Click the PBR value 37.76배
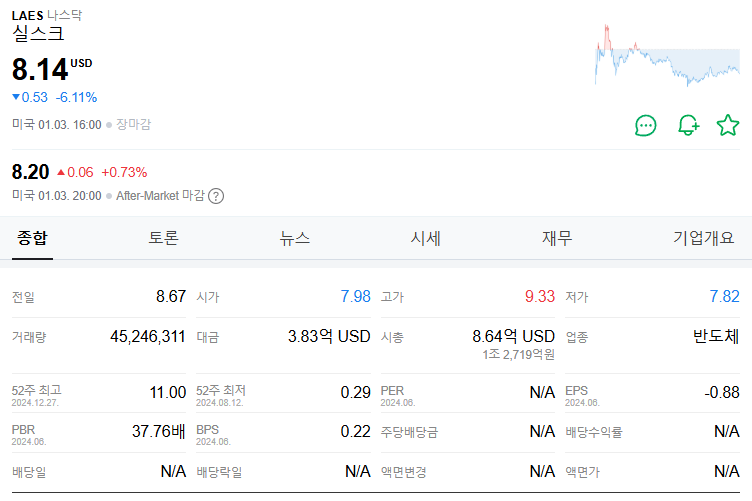The width and height of the screenshot is (752, 501). tap(159, 431)
